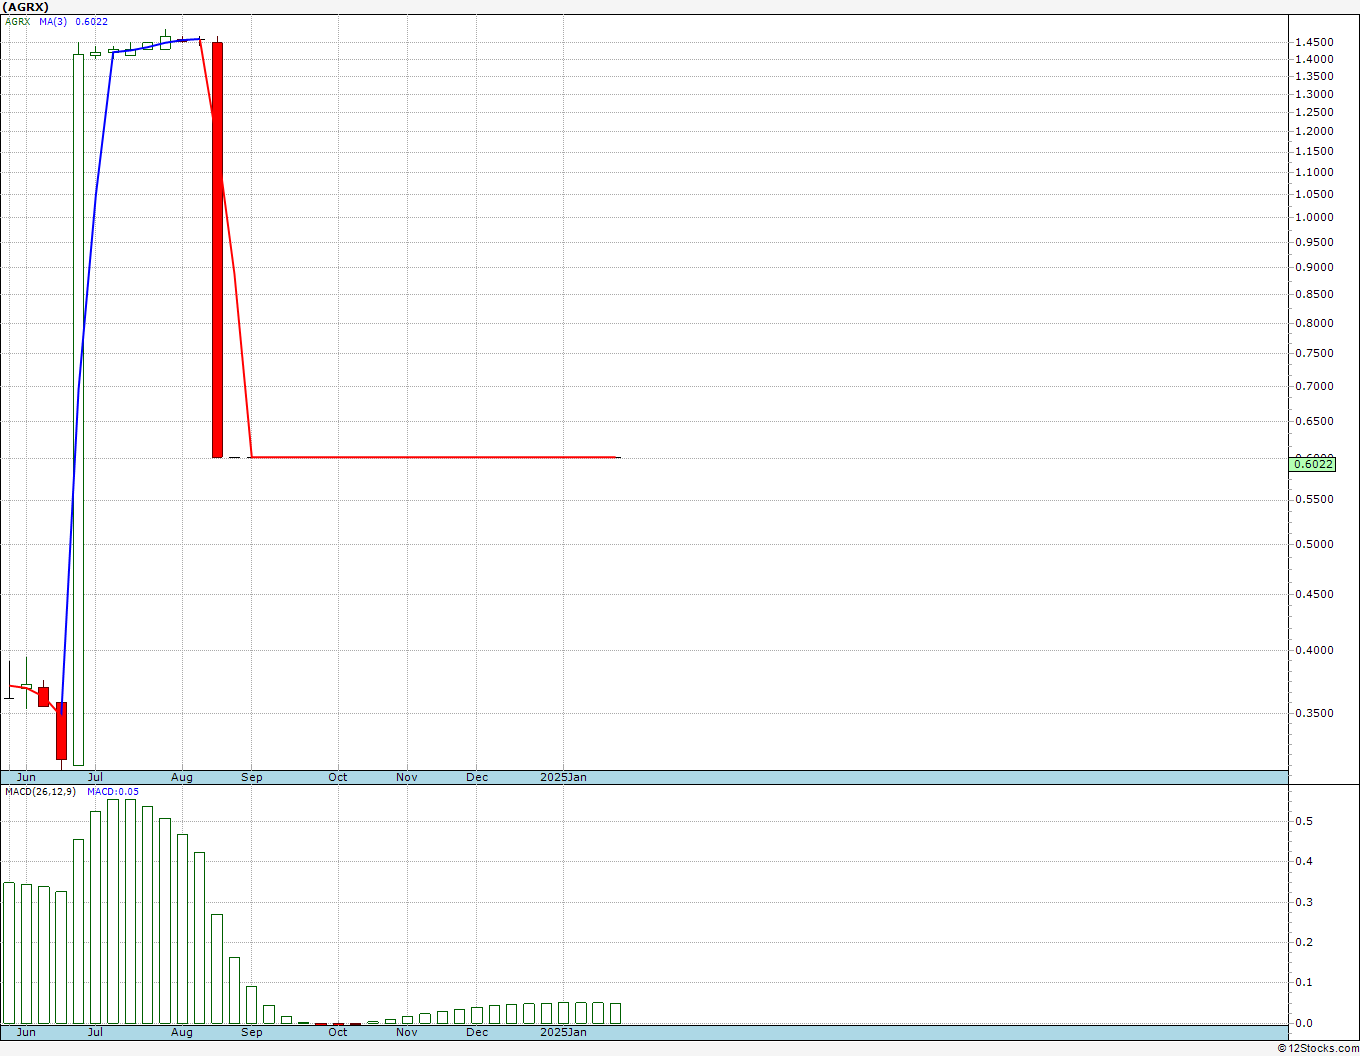This screenshot has height=1056, width=1360.
Task: Click the 1.0000 price axis label
Action: [1313, 218]
